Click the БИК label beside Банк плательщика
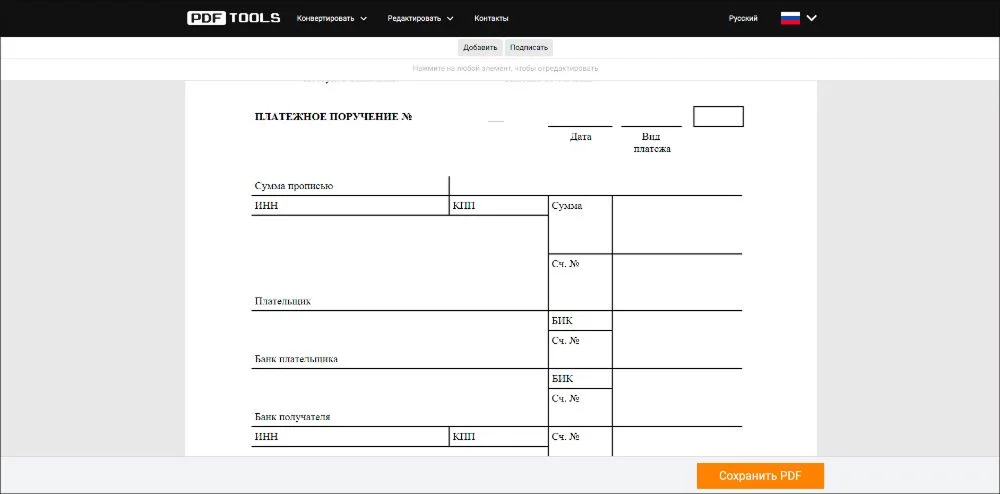This screenshot has height=494, width=1000. pos(562,321)
